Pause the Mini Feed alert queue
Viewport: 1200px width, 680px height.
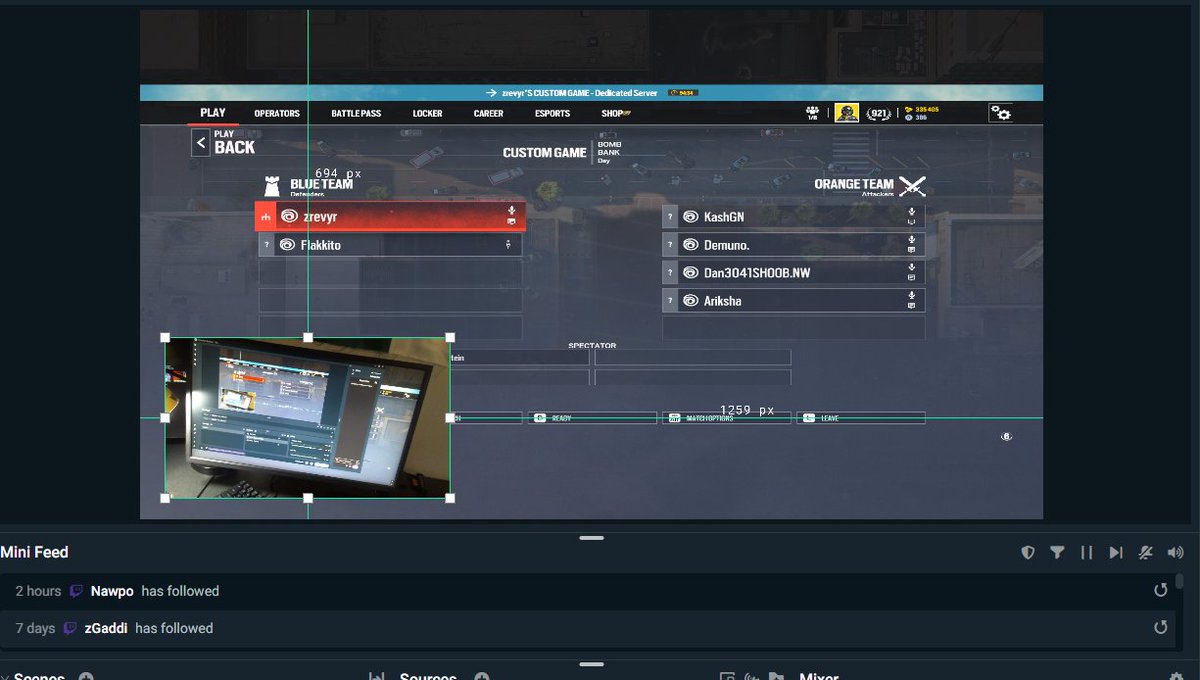click(x=1086, y=552)
